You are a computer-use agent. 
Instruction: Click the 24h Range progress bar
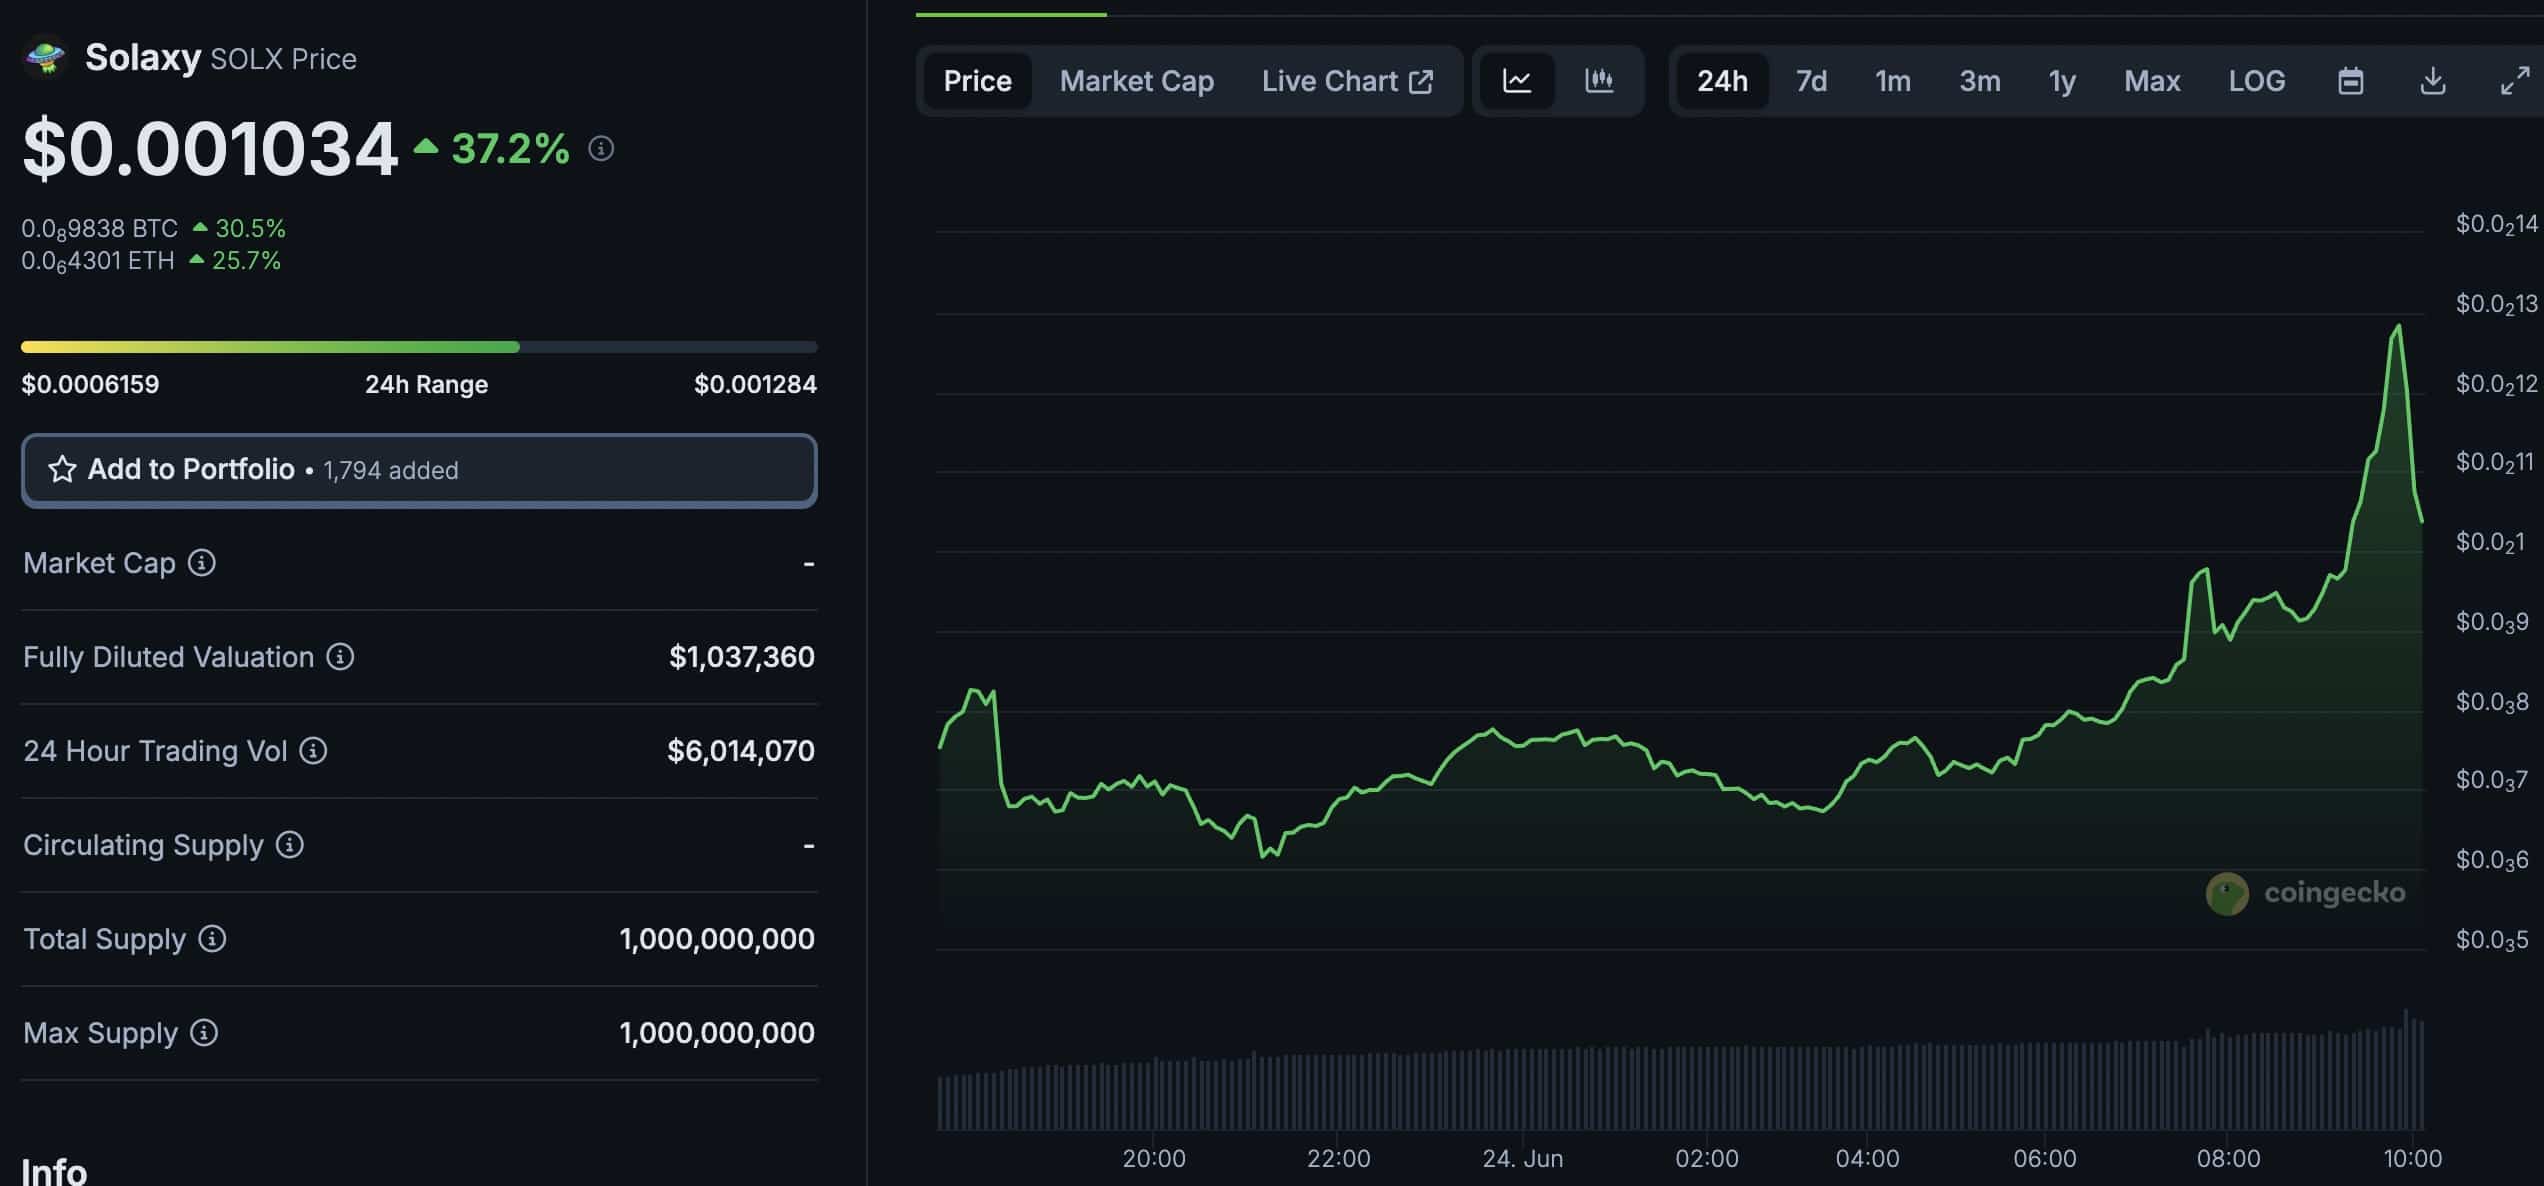point(419,347)
